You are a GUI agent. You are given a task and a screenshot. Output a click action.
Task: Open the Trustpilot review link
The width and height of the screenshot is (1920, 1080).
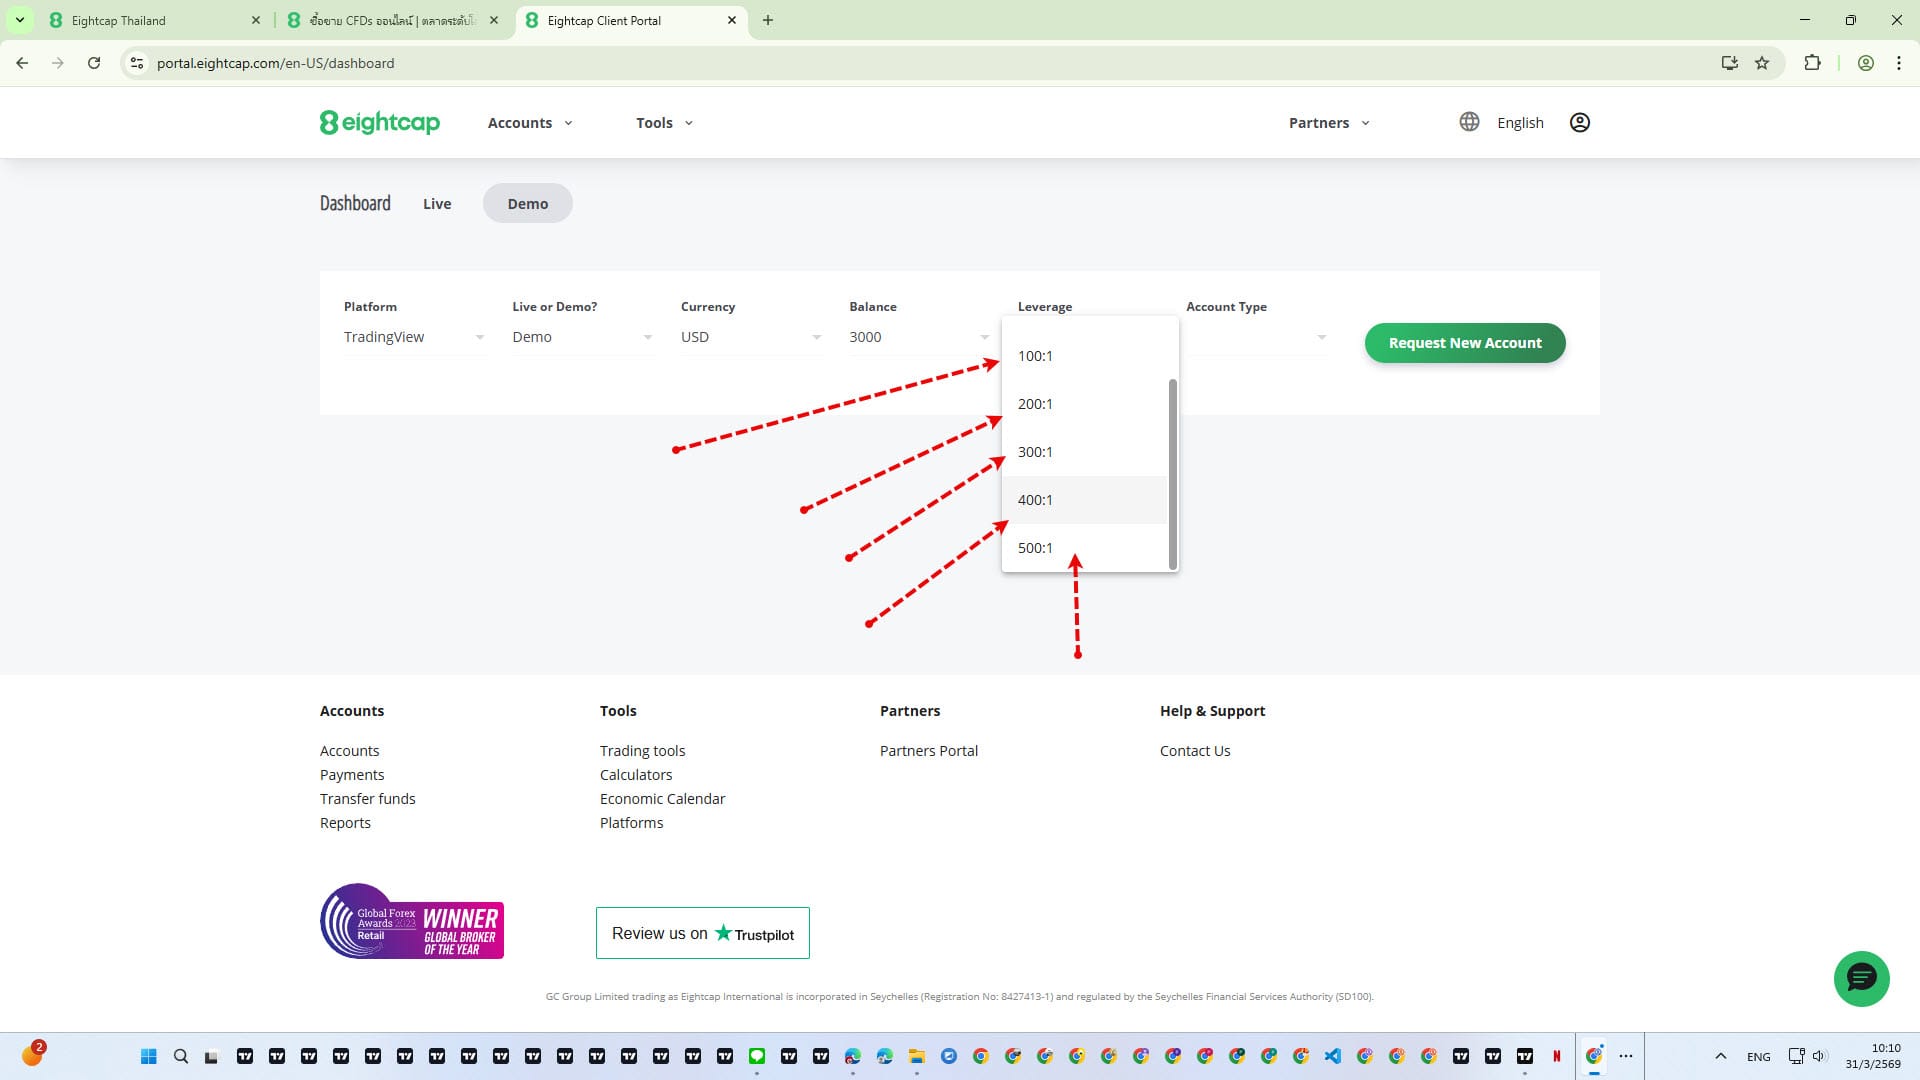[x=702, y=933]
